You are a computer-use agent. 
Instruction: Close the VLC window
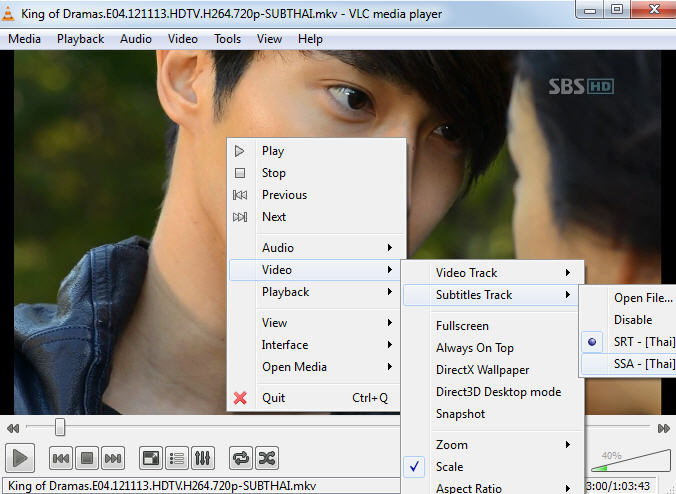(x=654, y=9)
